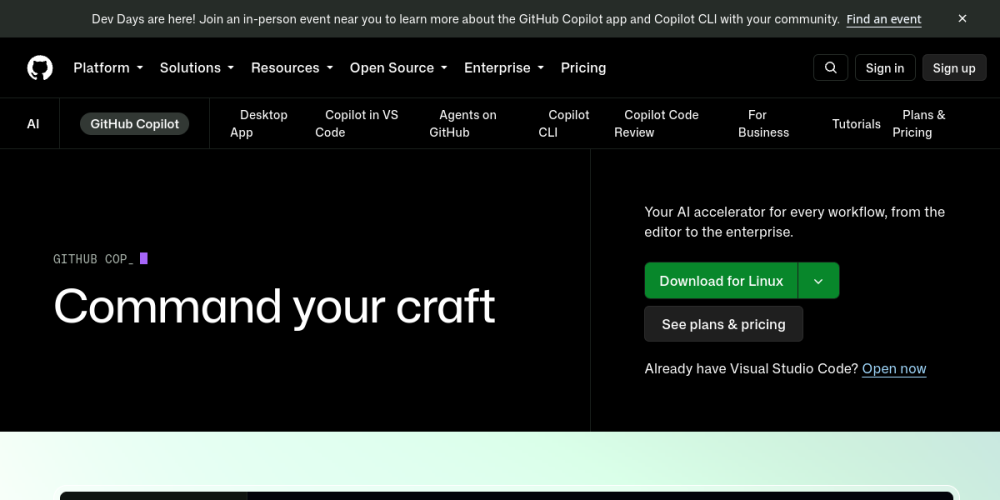Open Agents on GitHub subnav item

(x=462, y=124)
